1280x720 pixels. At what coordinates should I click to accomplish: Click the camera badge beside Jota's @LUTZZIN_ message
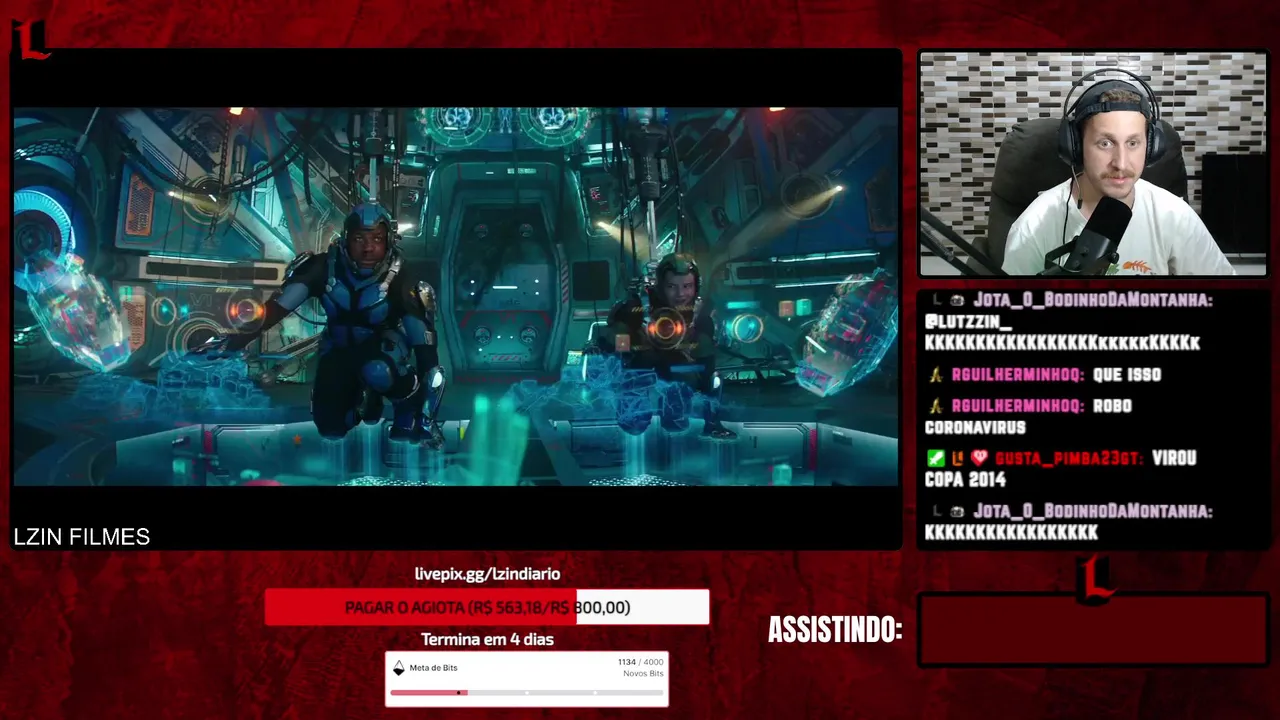pos(957,300)
